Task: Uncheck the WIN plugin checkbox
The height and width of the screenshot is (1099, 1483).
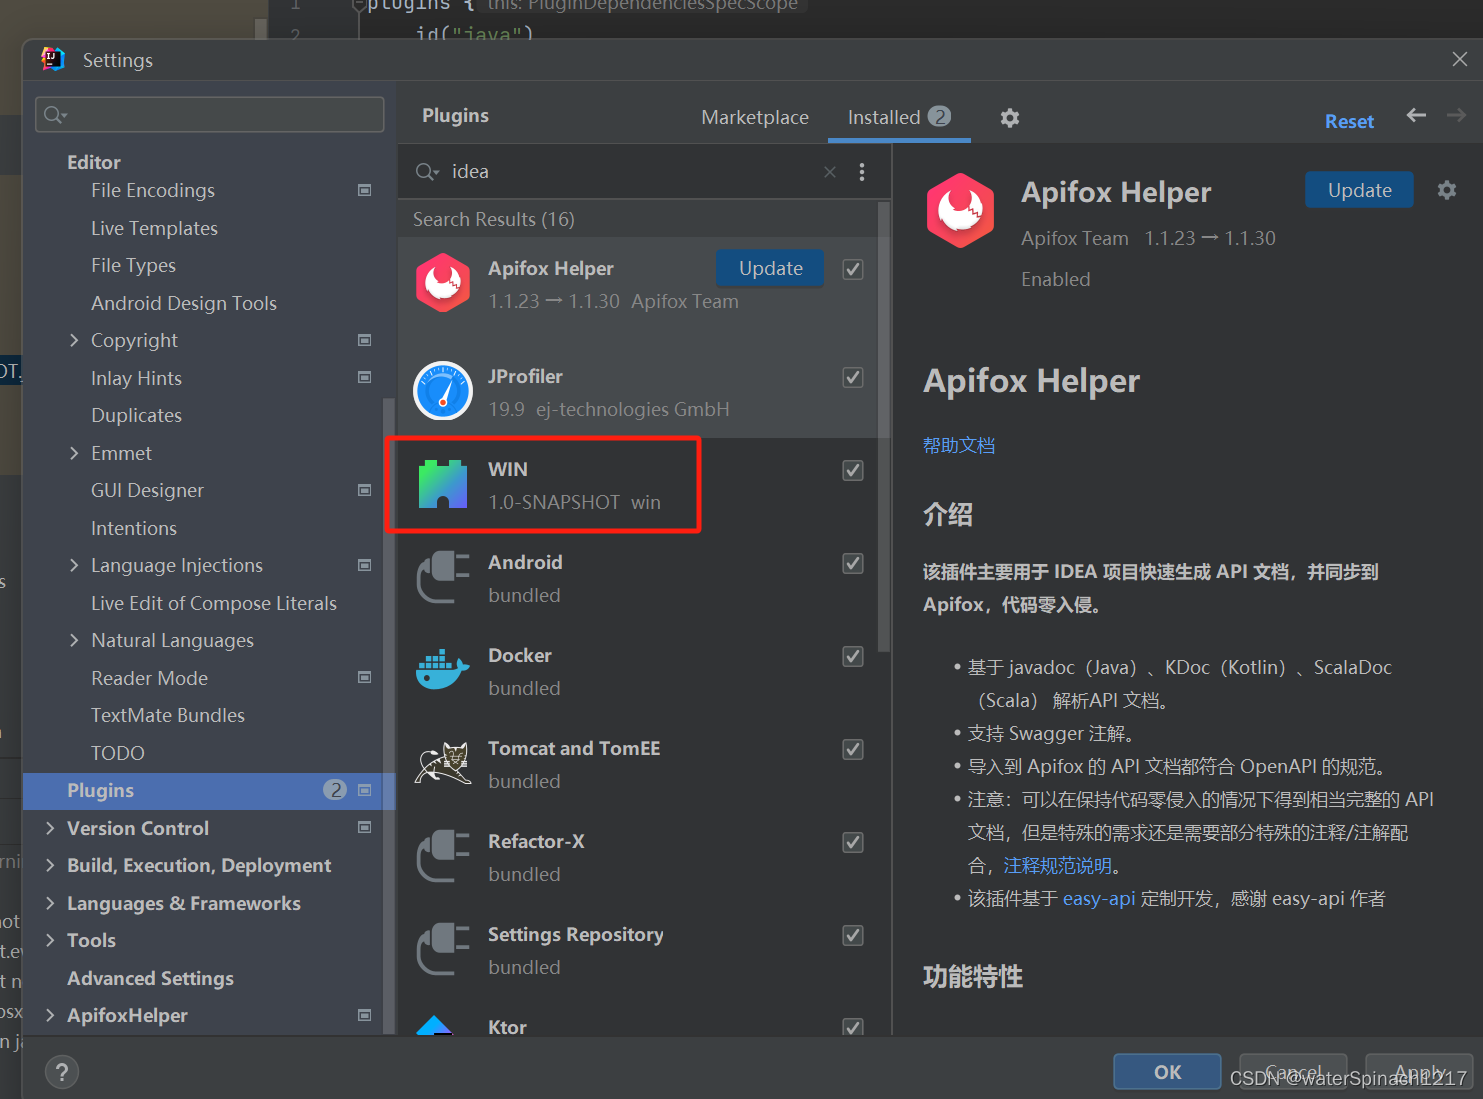Action: pyautogui.click(x=853, y=470)
